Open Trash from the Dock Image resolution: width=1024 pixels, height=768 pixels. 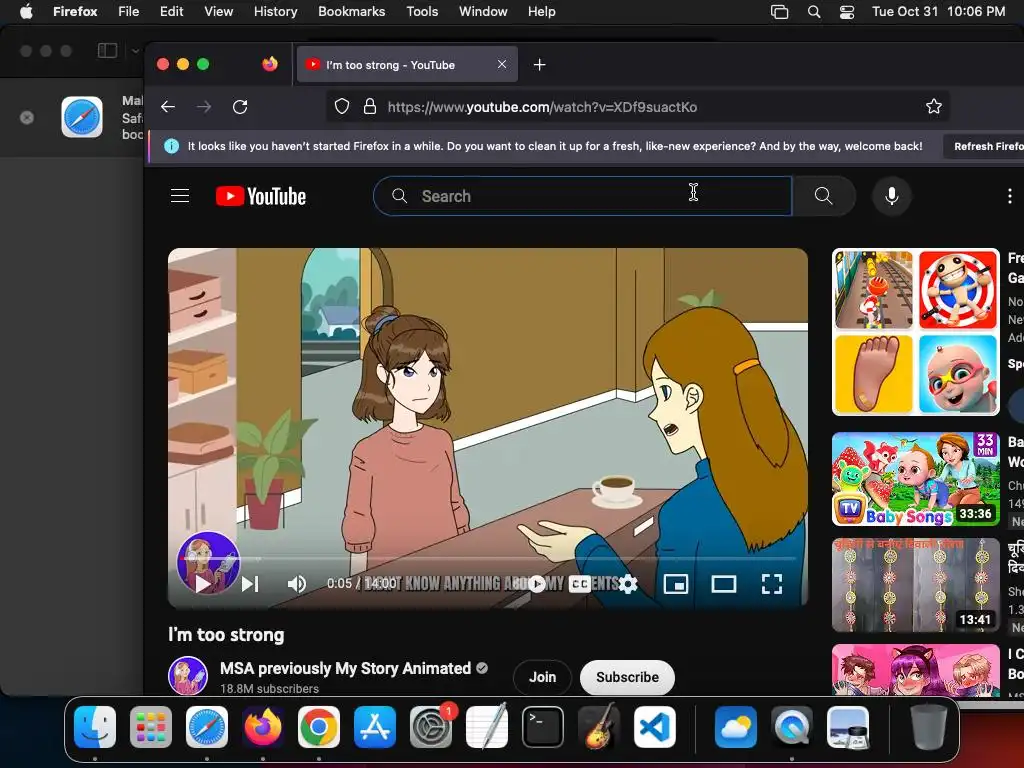point(929,727)
